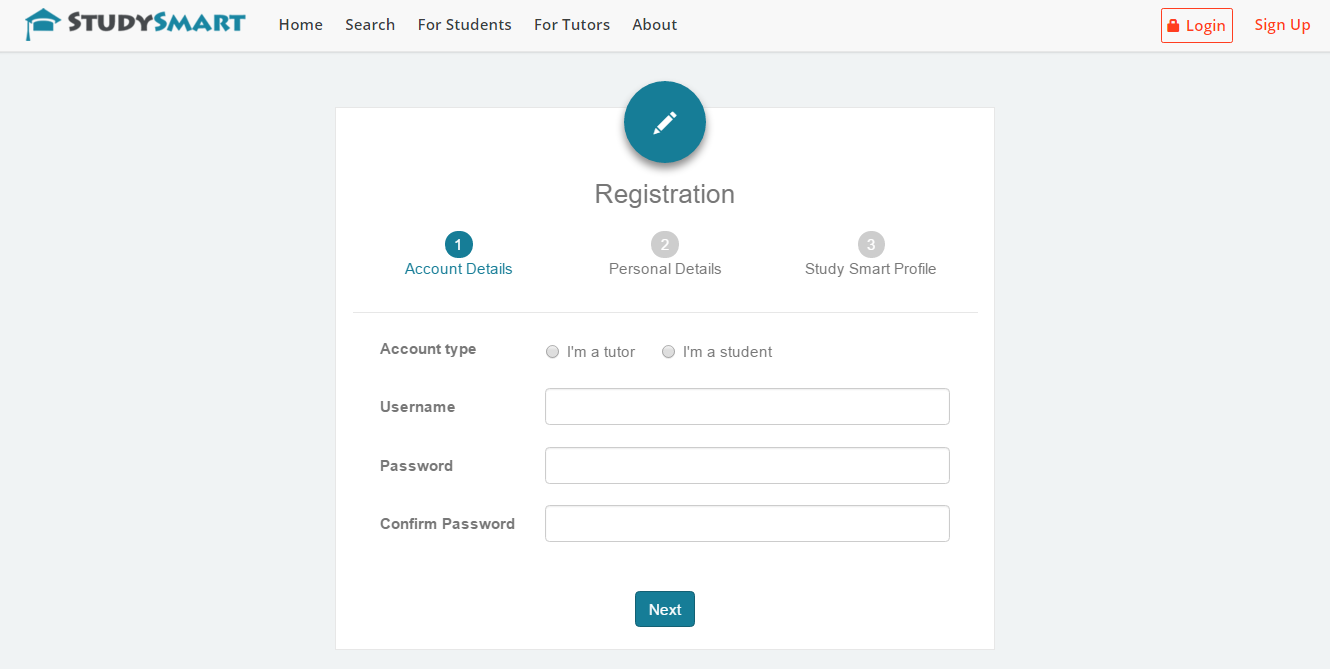Screen dimensions: 1330x669
Task: Click the Study Smart Profile step label
Action: [870, 268]
